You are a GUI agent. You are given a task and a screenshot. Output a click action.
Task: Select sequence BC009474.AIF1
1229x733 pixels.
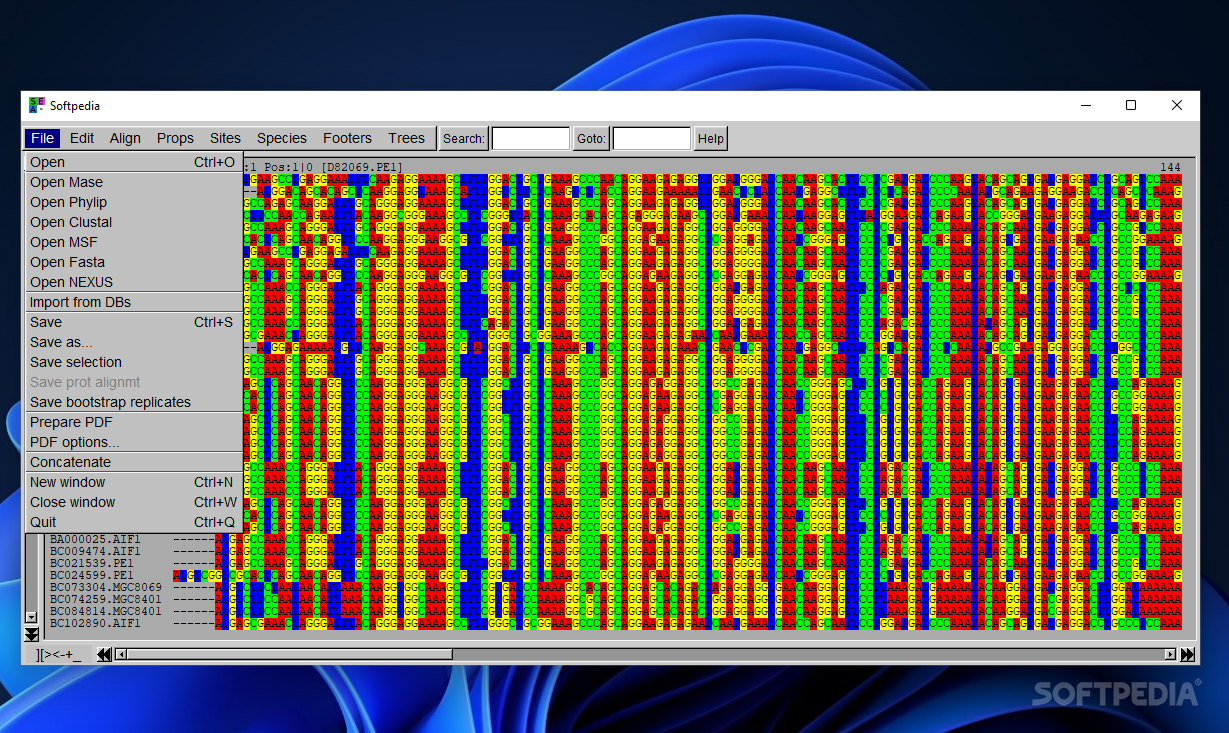[x=95, y=552]
